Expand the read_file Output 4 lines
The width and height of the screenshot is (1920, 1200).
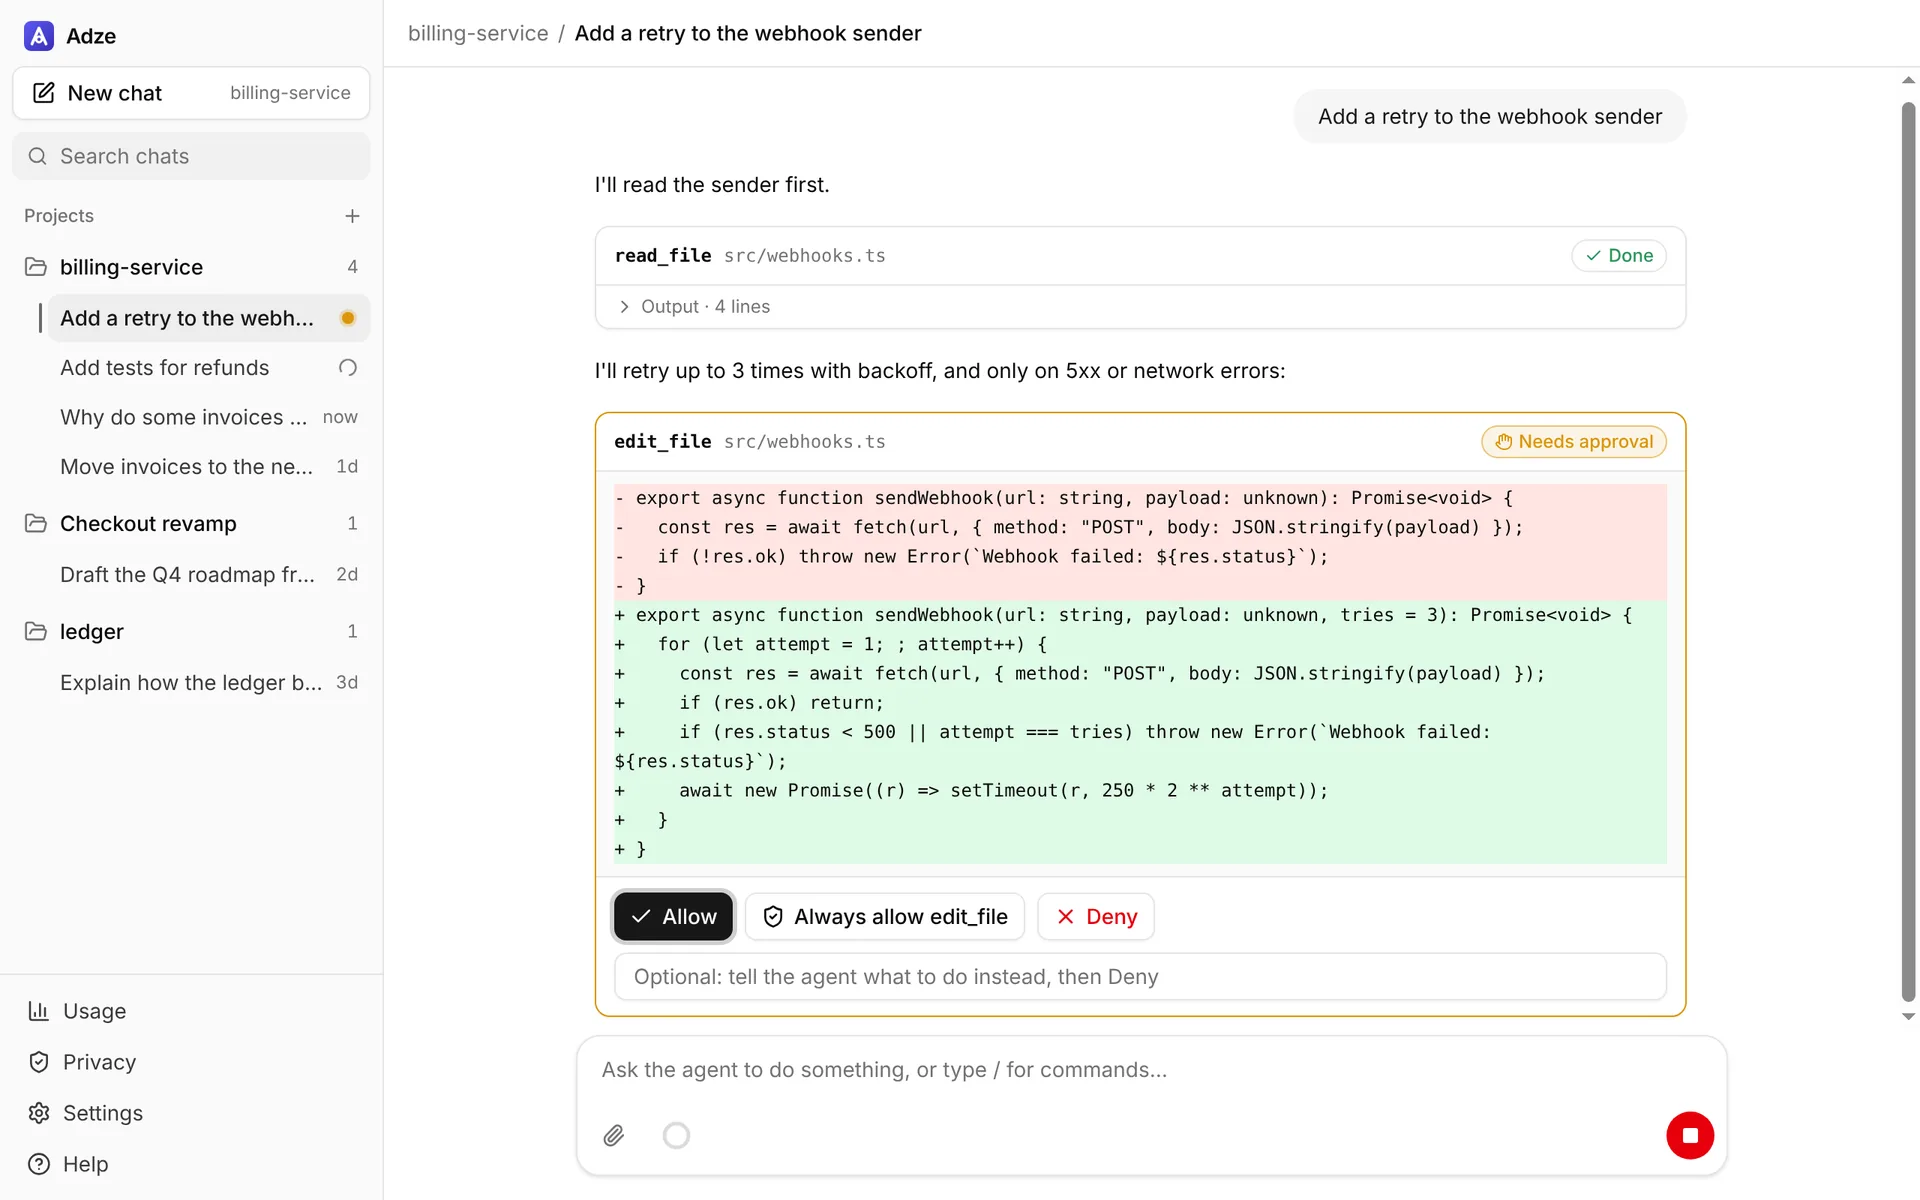tap(1140, 307)
